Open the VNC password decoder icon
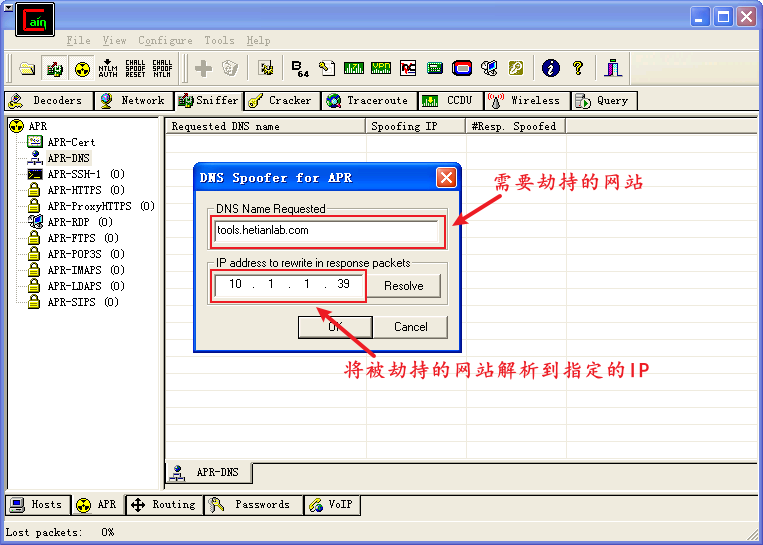 click(x=408, y=68)
